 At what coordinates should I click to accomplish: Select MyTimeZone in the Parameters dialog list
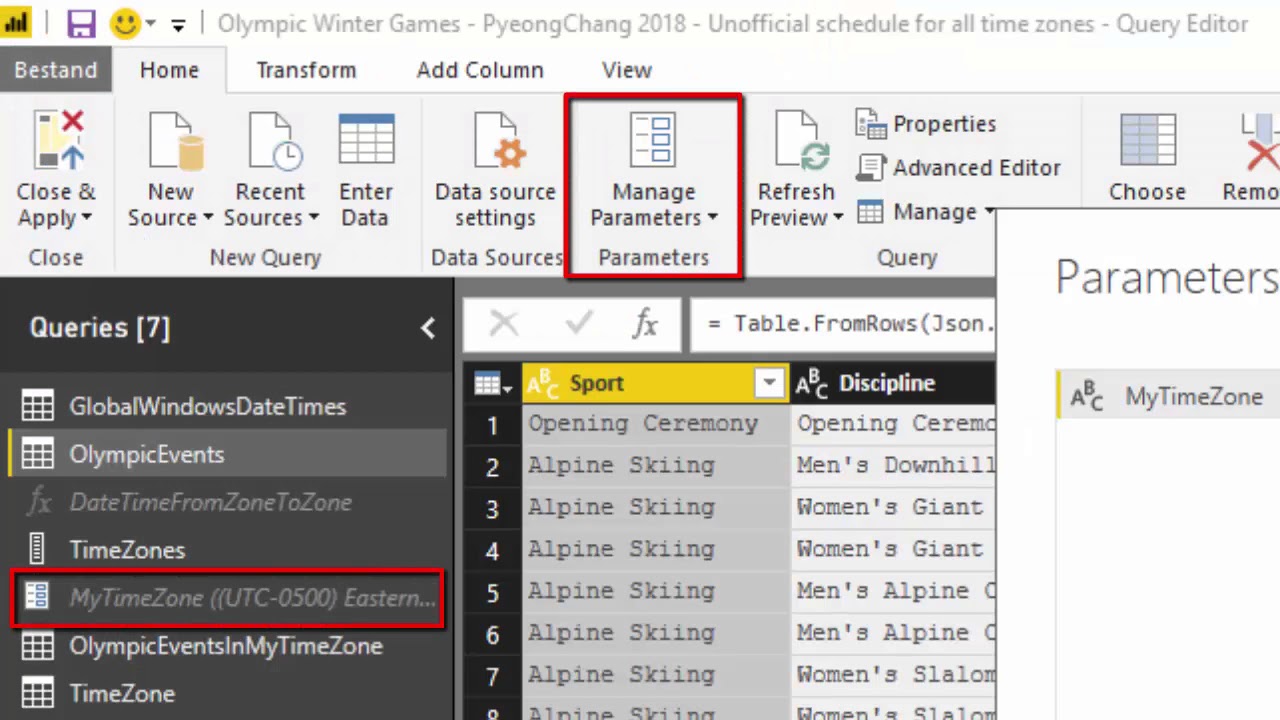[x=1168, y=397]
